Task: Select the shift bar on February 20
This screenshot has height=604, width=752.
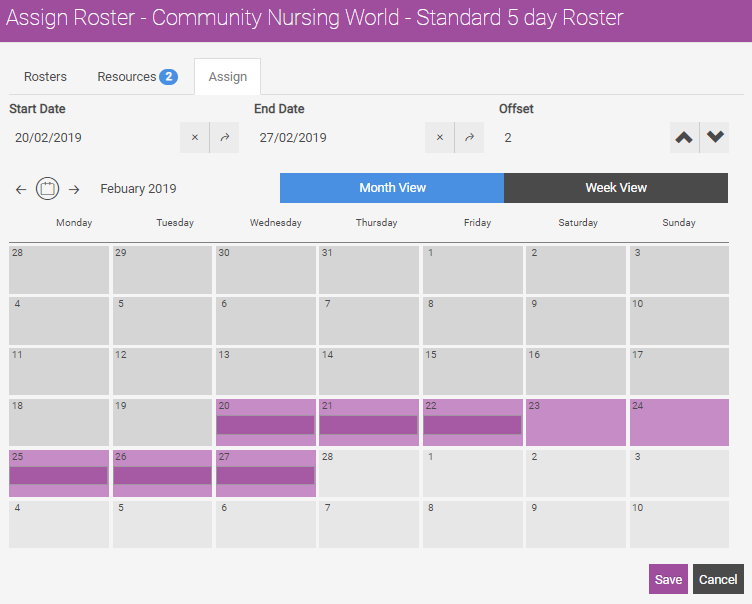Action: pos(265,425)
